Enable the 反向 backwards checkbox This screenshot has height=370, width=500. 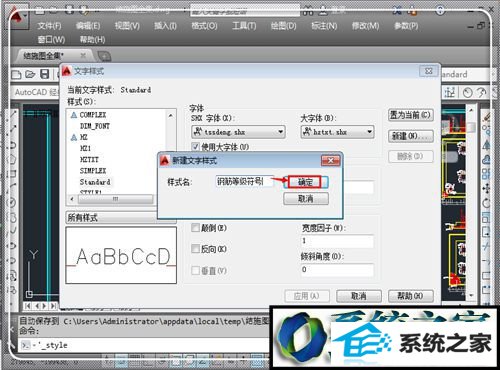tap(195, 249)
